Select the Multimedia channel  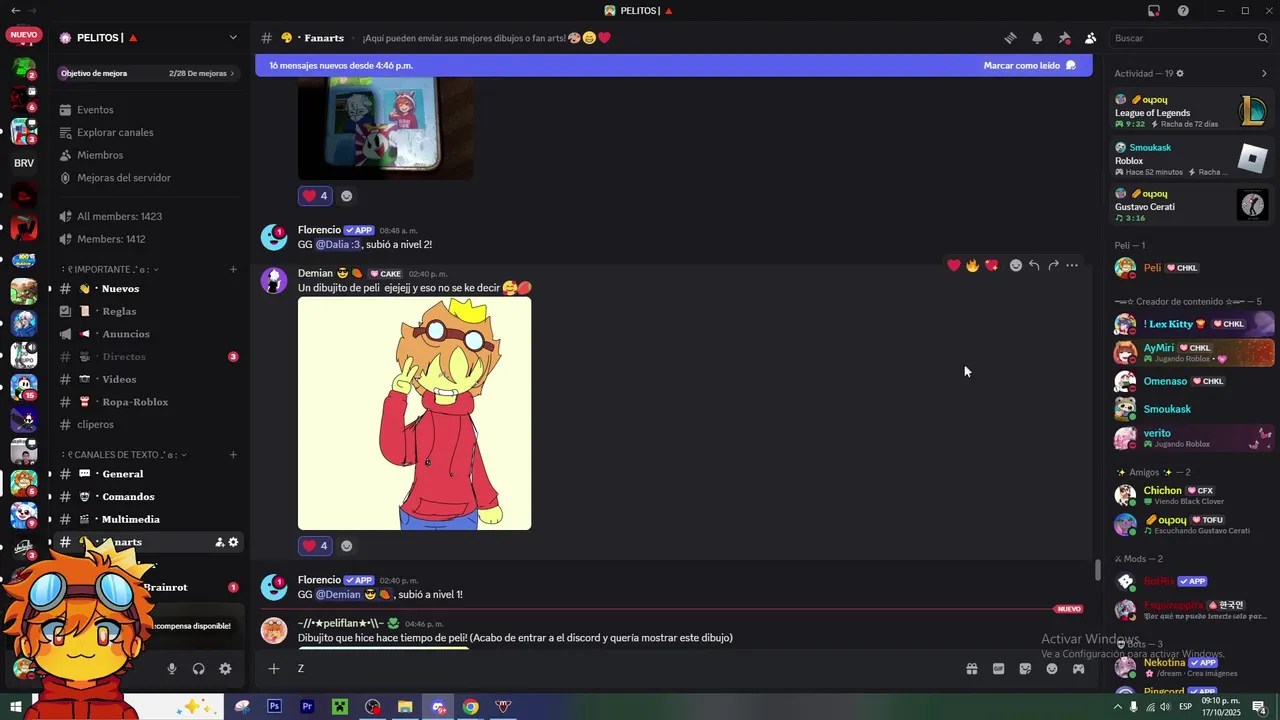[148, 519]
